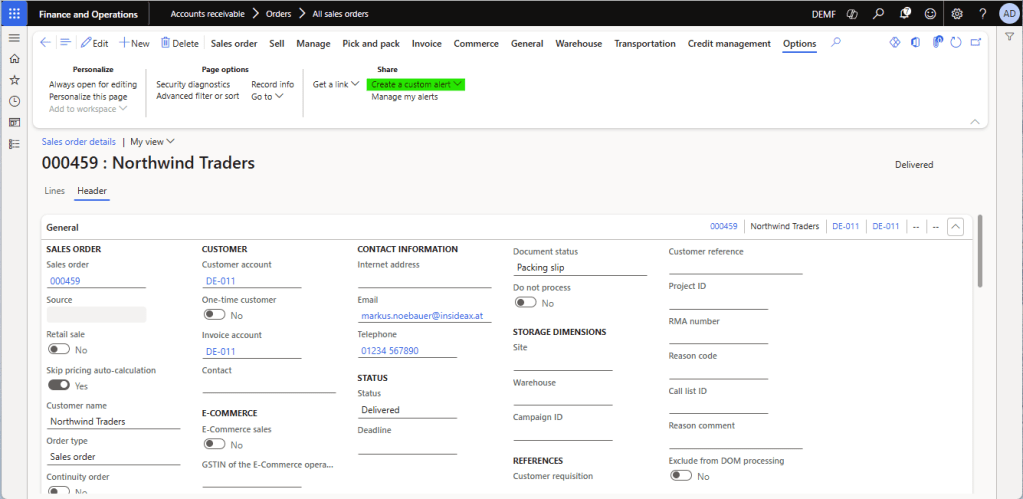Open Create a custom alert dropdown
The image size is (1023, 499).
pos(416,85)
